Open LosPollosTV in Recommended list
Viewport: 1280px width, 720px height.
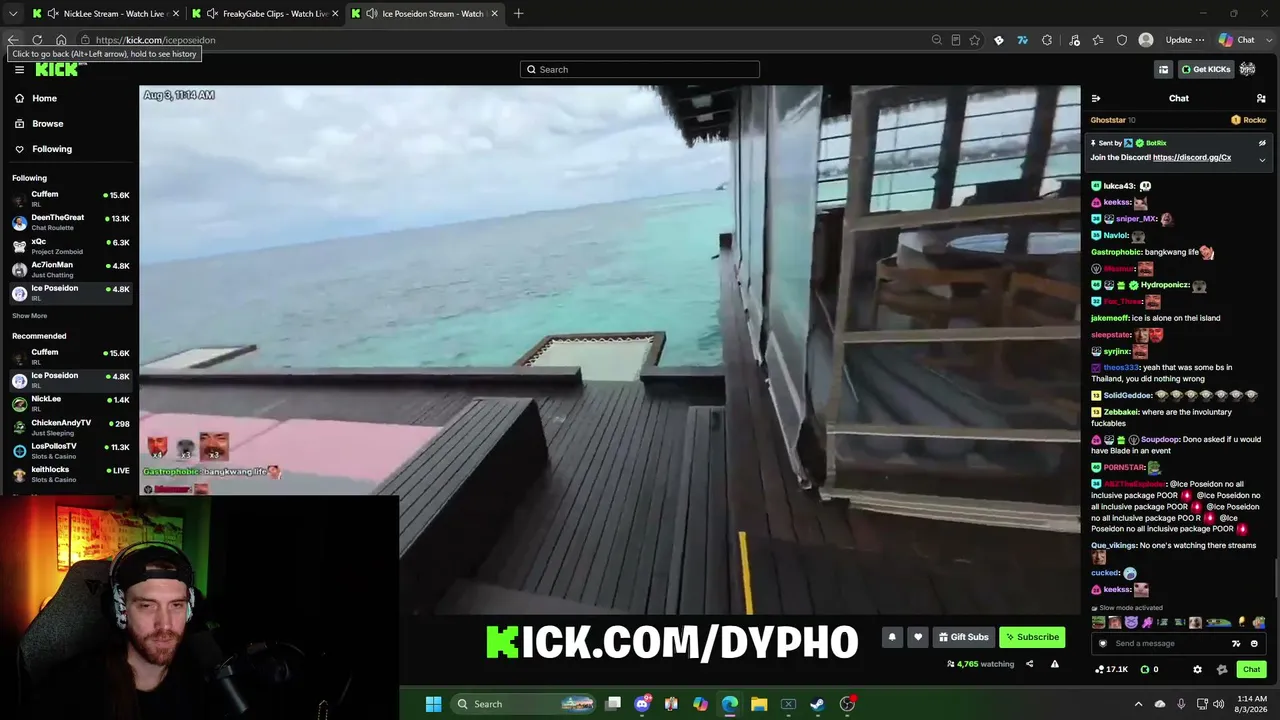[70, 450]
